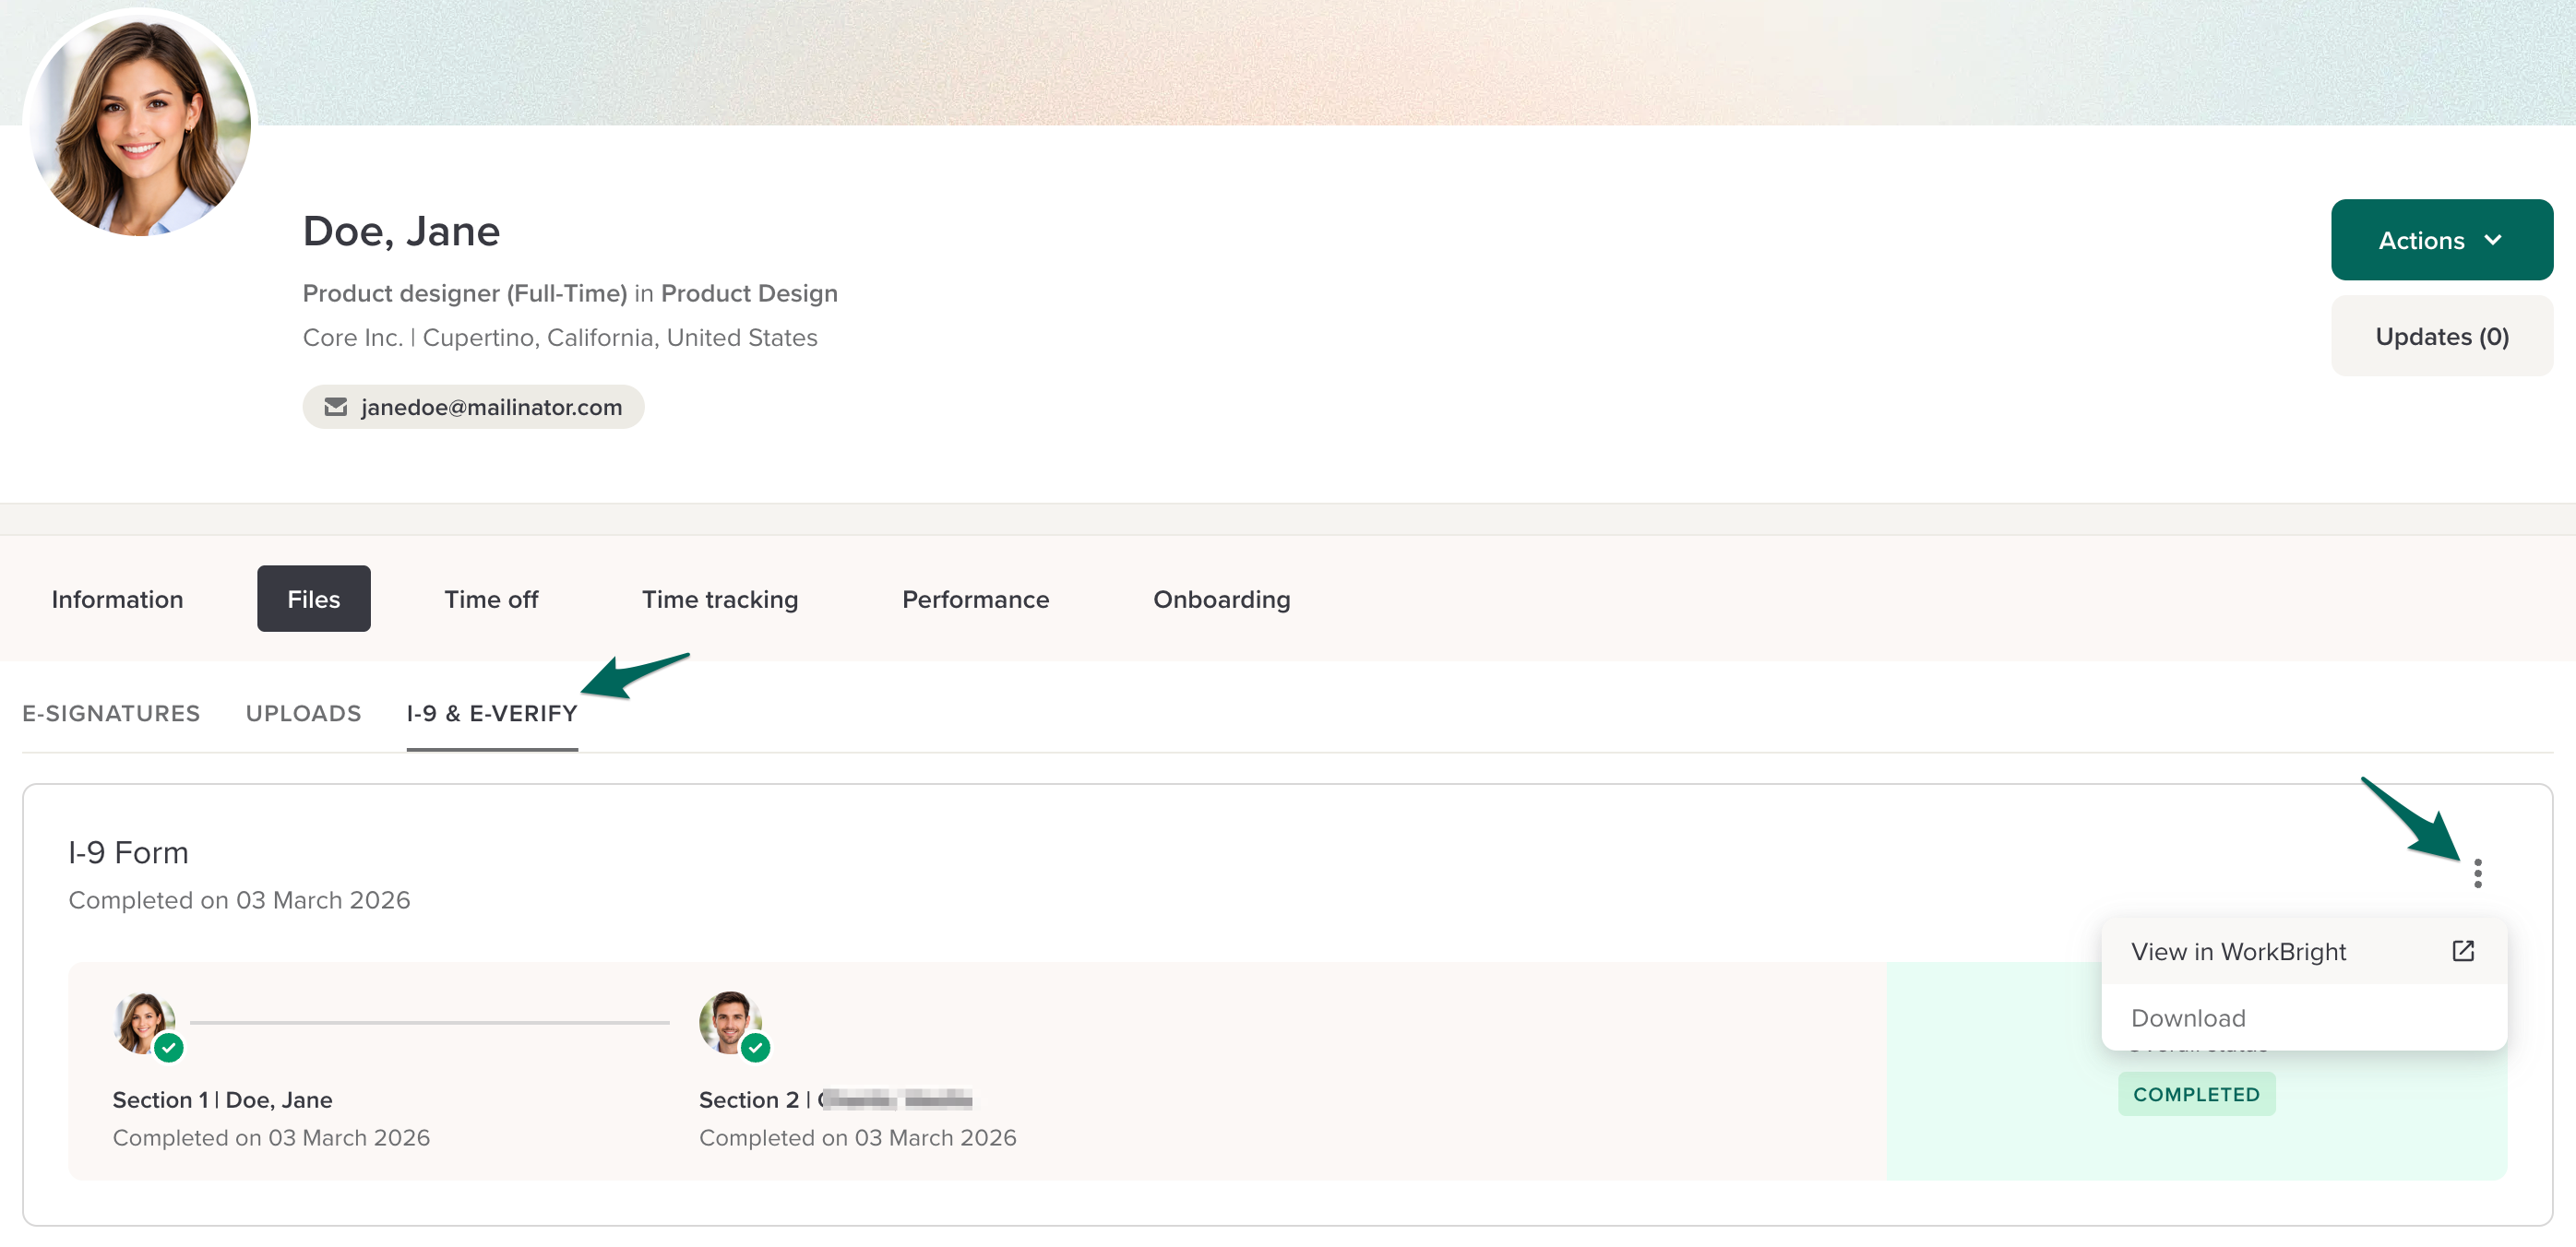Go to the Time tracking tab

click(719, 599)
